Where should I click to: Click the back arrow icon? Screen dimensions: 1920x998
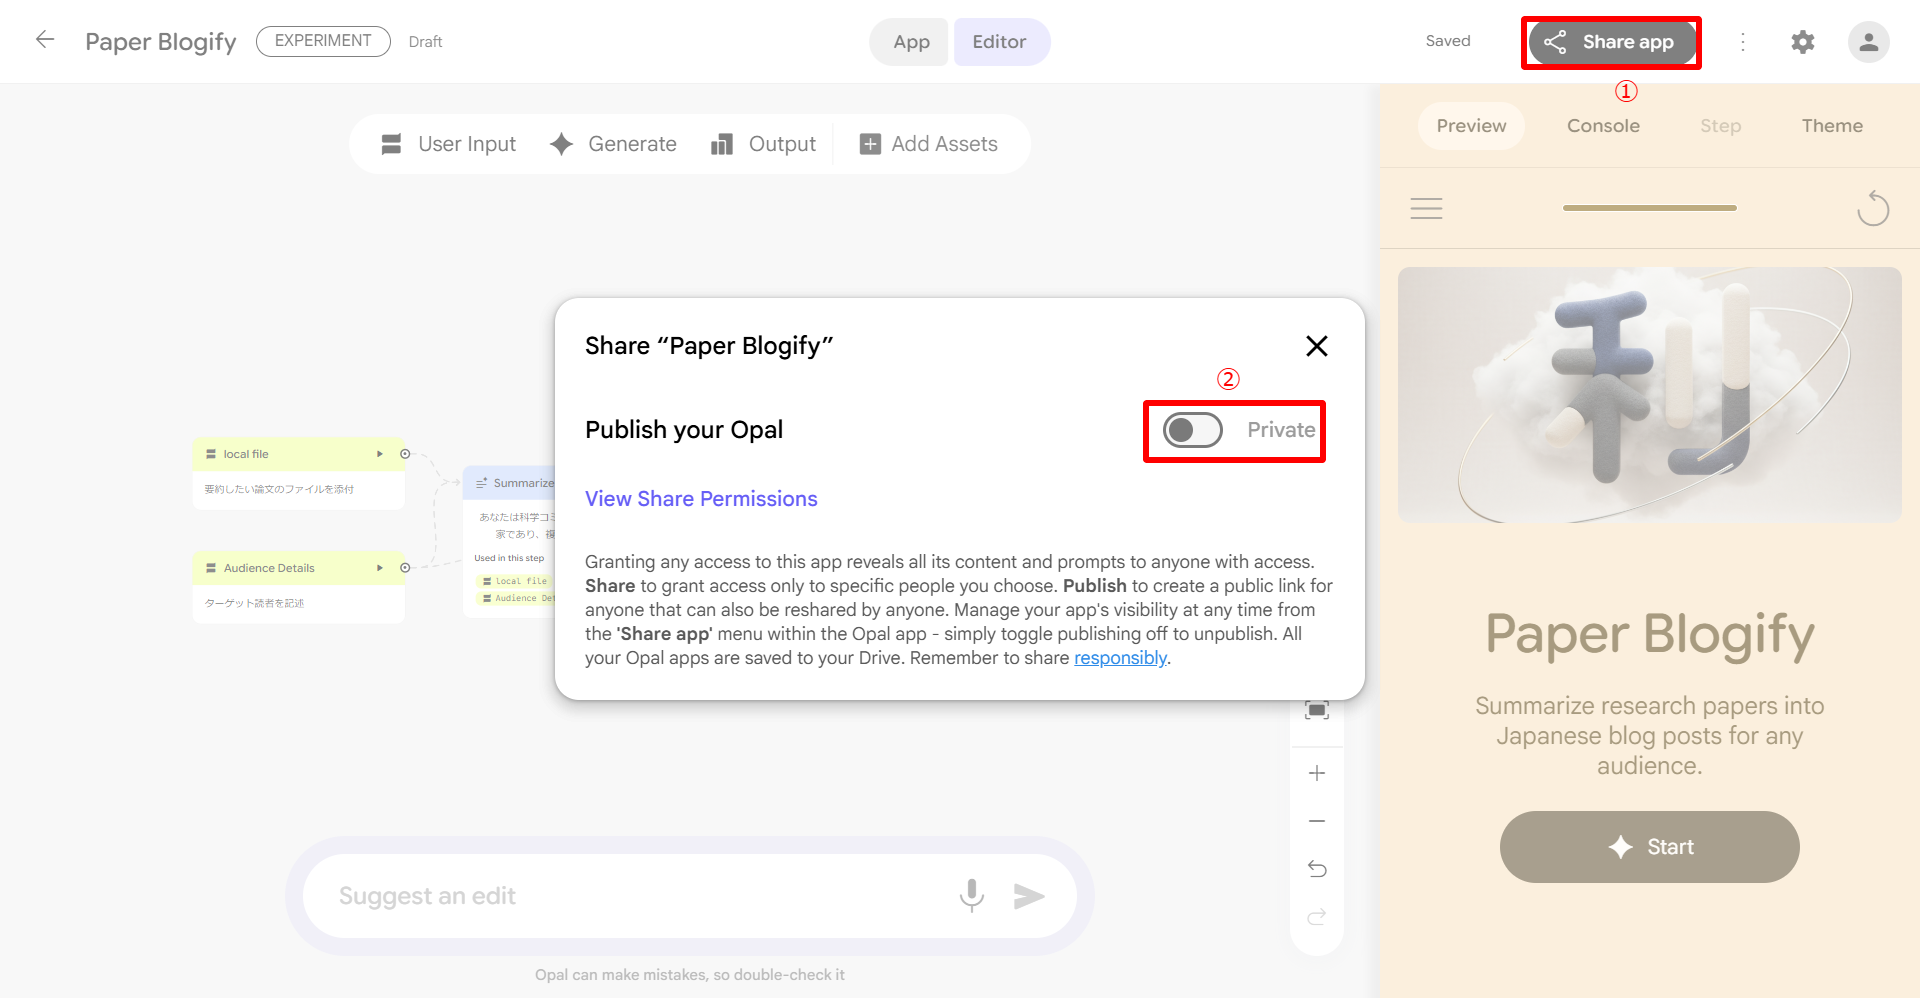click(45, 40)
